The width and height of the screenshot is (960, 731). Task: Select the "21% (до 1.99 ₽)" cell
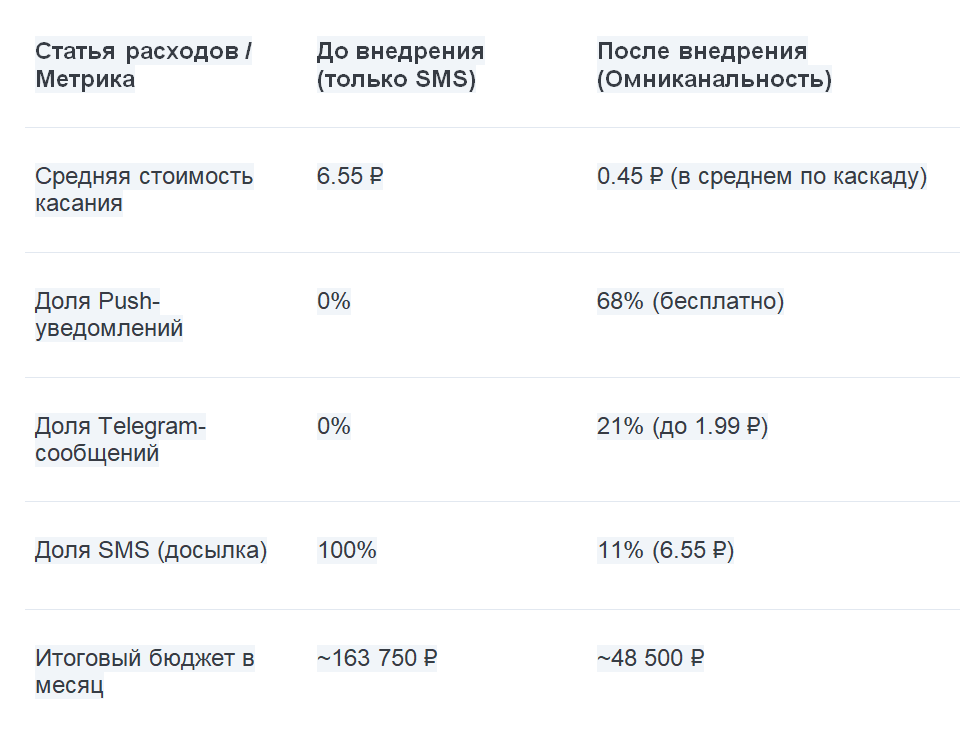tap(682, 427)
